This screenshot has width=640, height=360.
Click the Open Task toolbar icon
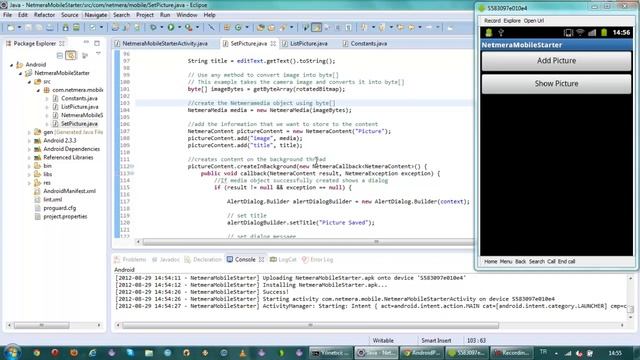coord(271,27)
